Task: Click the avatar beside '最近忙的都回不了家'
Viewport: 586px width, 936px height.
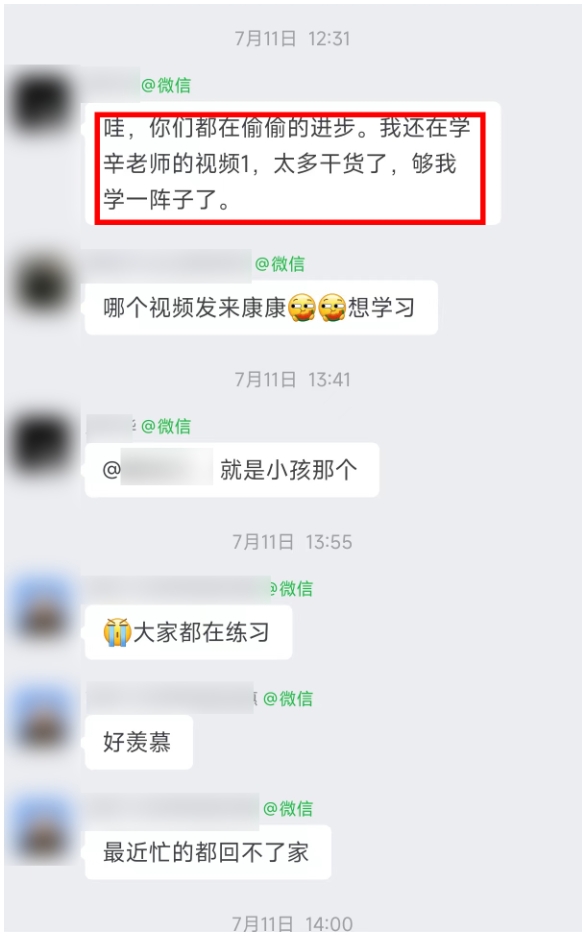Action: (x=43, y=829)
